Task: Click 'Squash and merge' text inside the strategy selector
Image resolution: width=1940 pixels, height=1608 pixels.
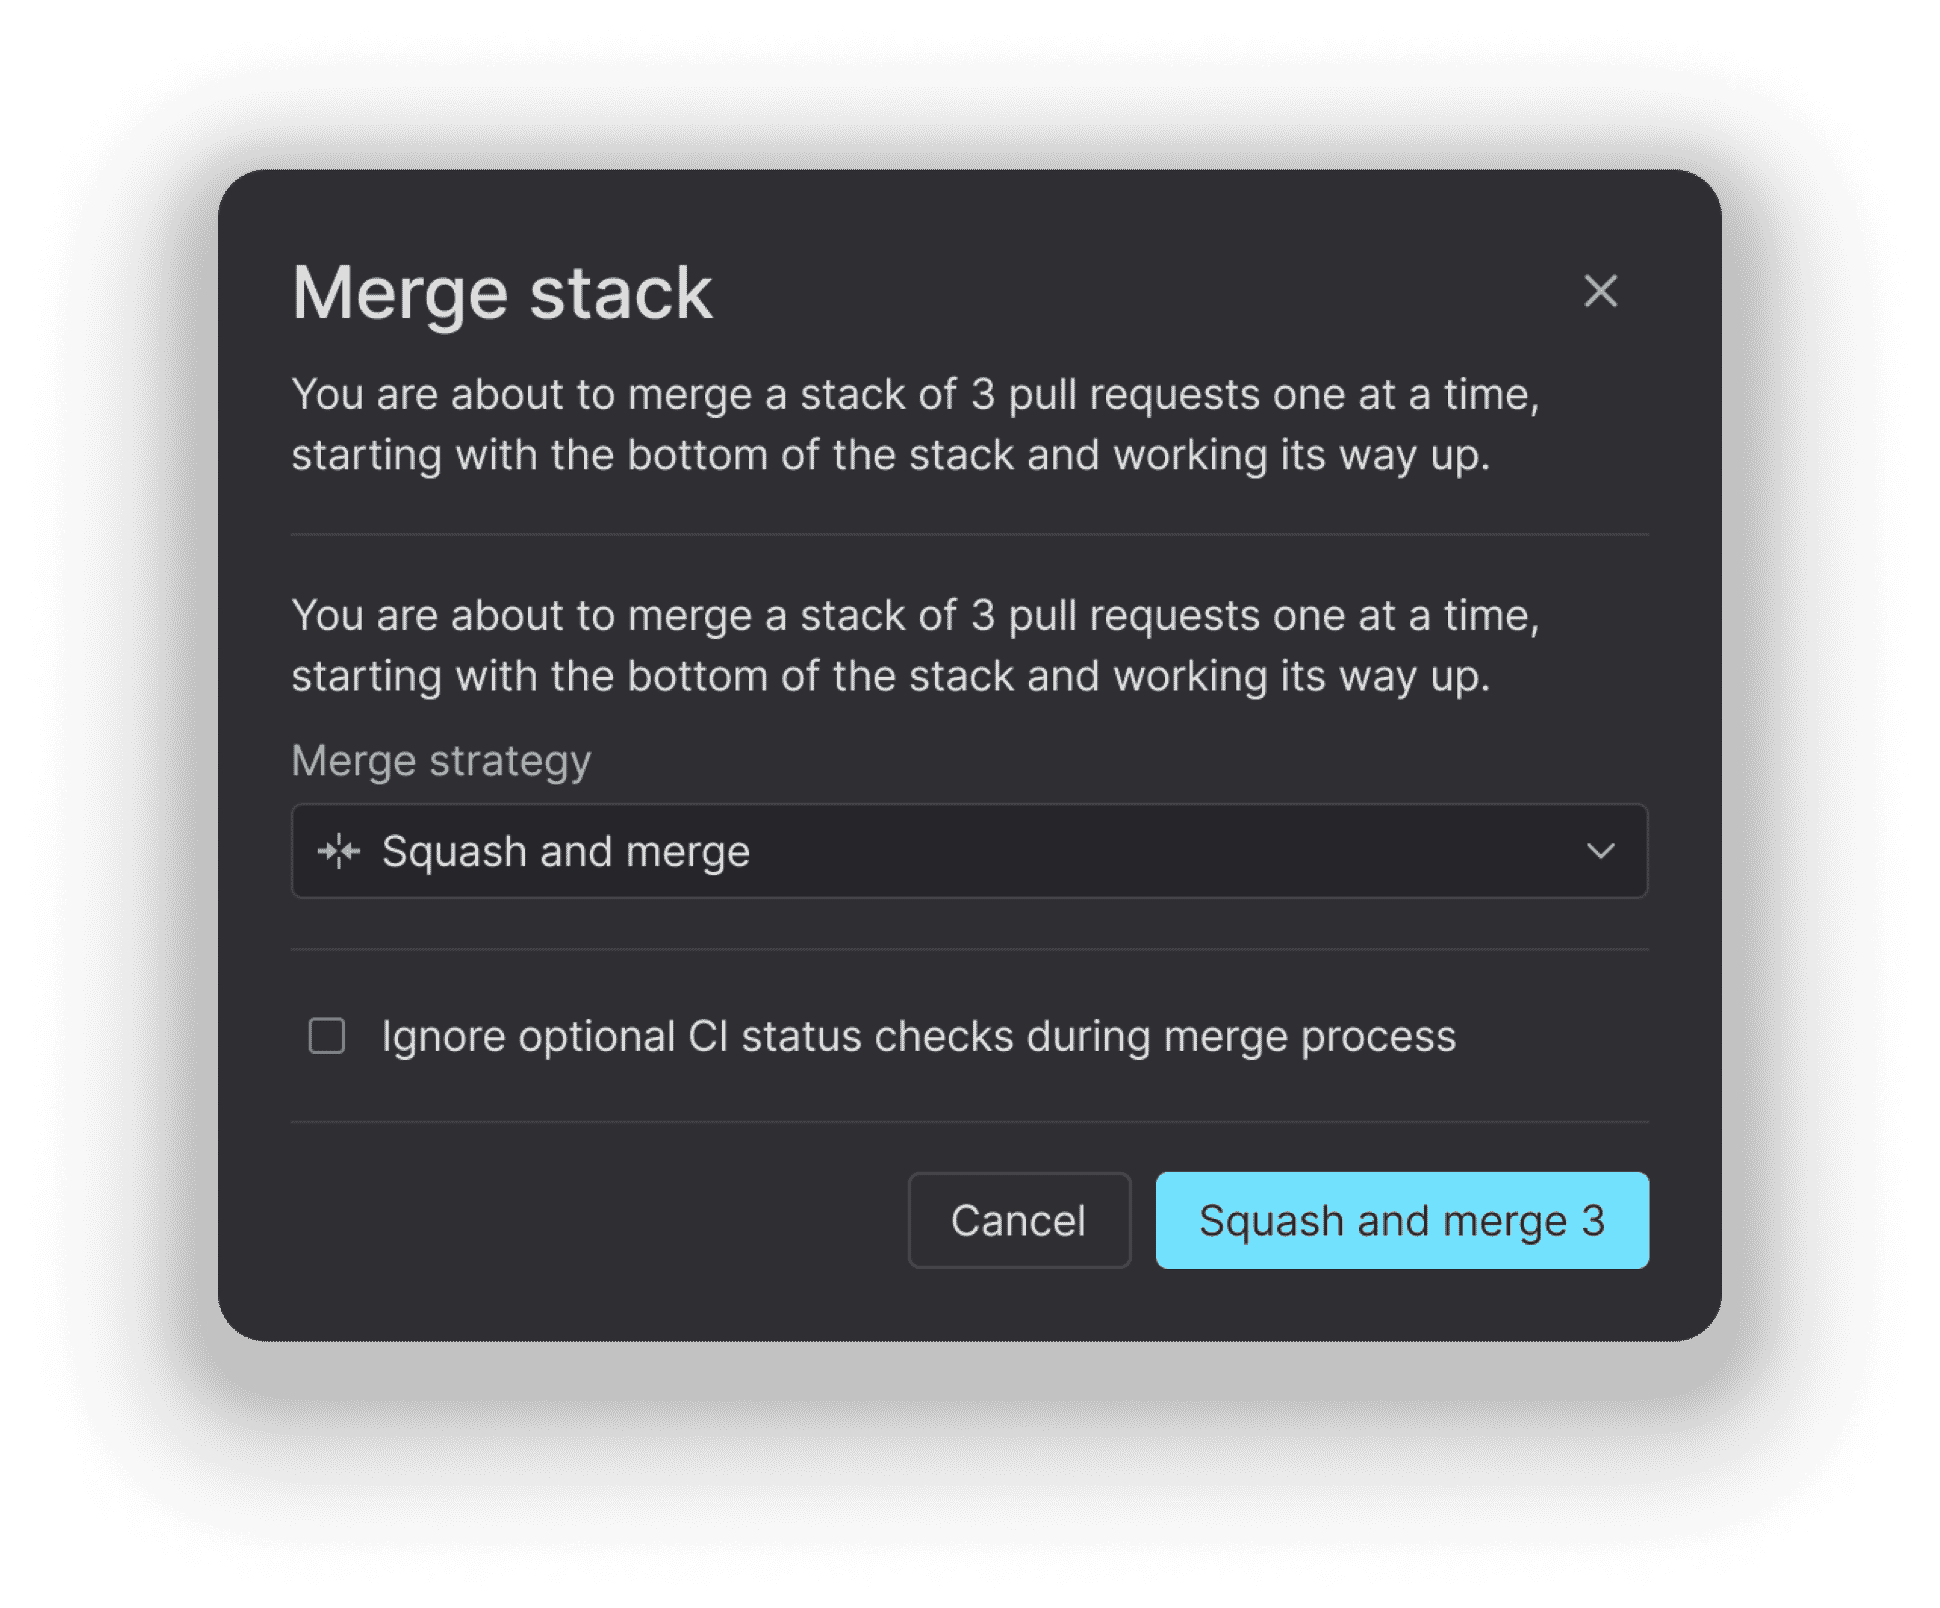Action: click(565, 852)
